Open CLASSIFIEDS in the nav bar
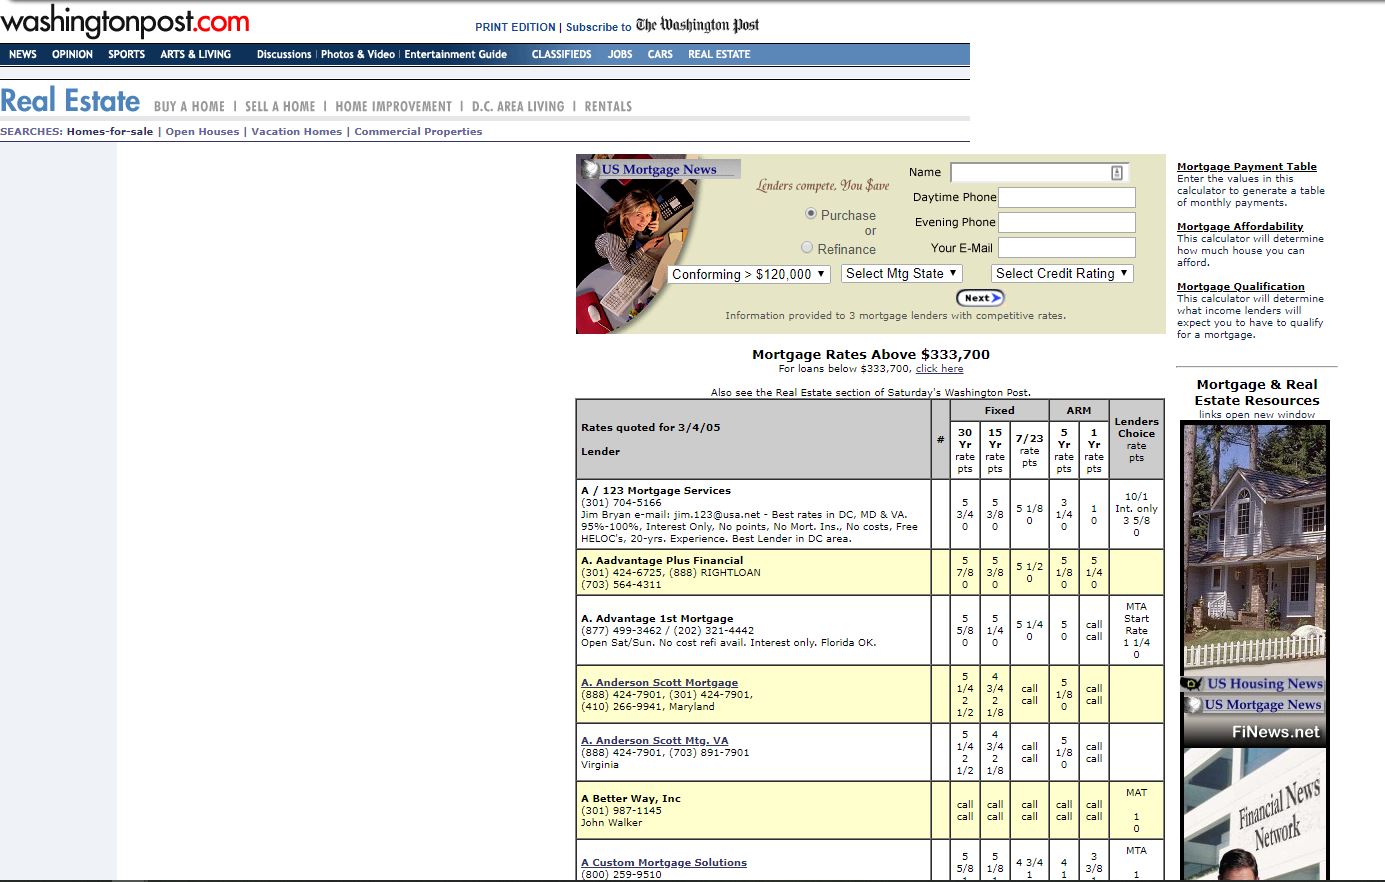The image size is (1385, 882). coord(561,54)
